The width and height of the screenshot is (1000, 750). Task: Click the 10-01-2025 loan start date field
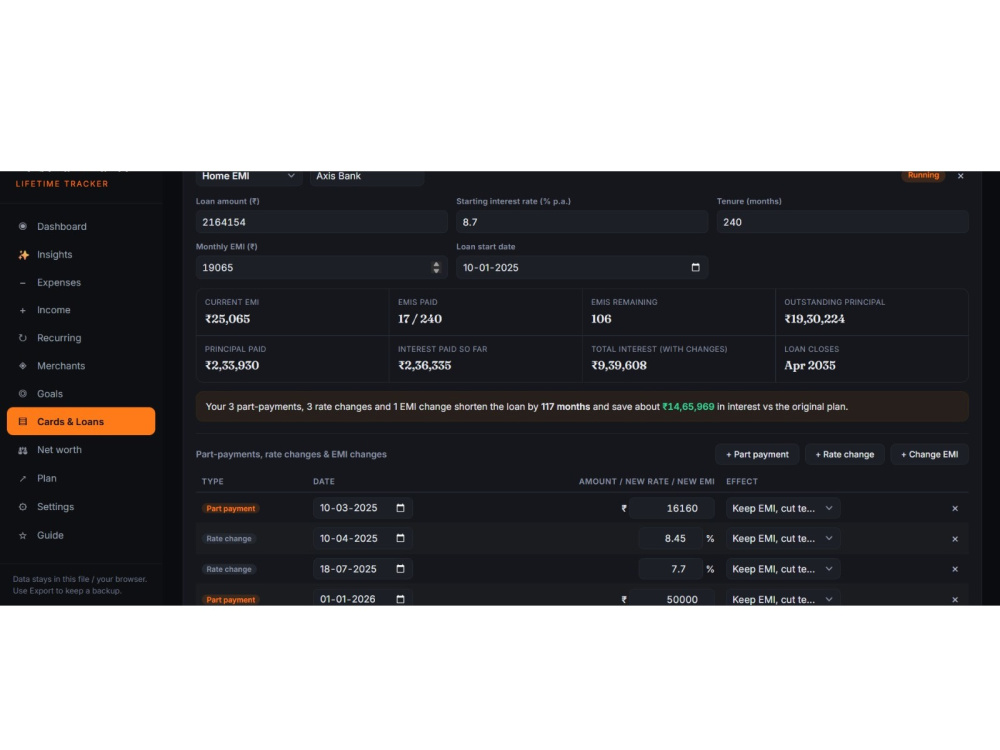(582, 267)
